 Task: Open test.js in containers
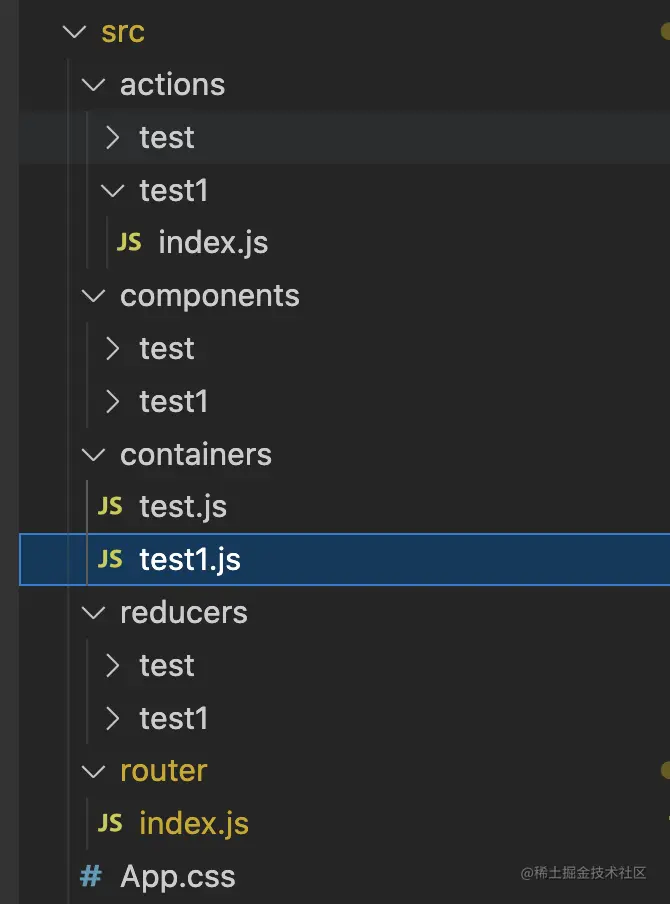click(x=183, y=507)
